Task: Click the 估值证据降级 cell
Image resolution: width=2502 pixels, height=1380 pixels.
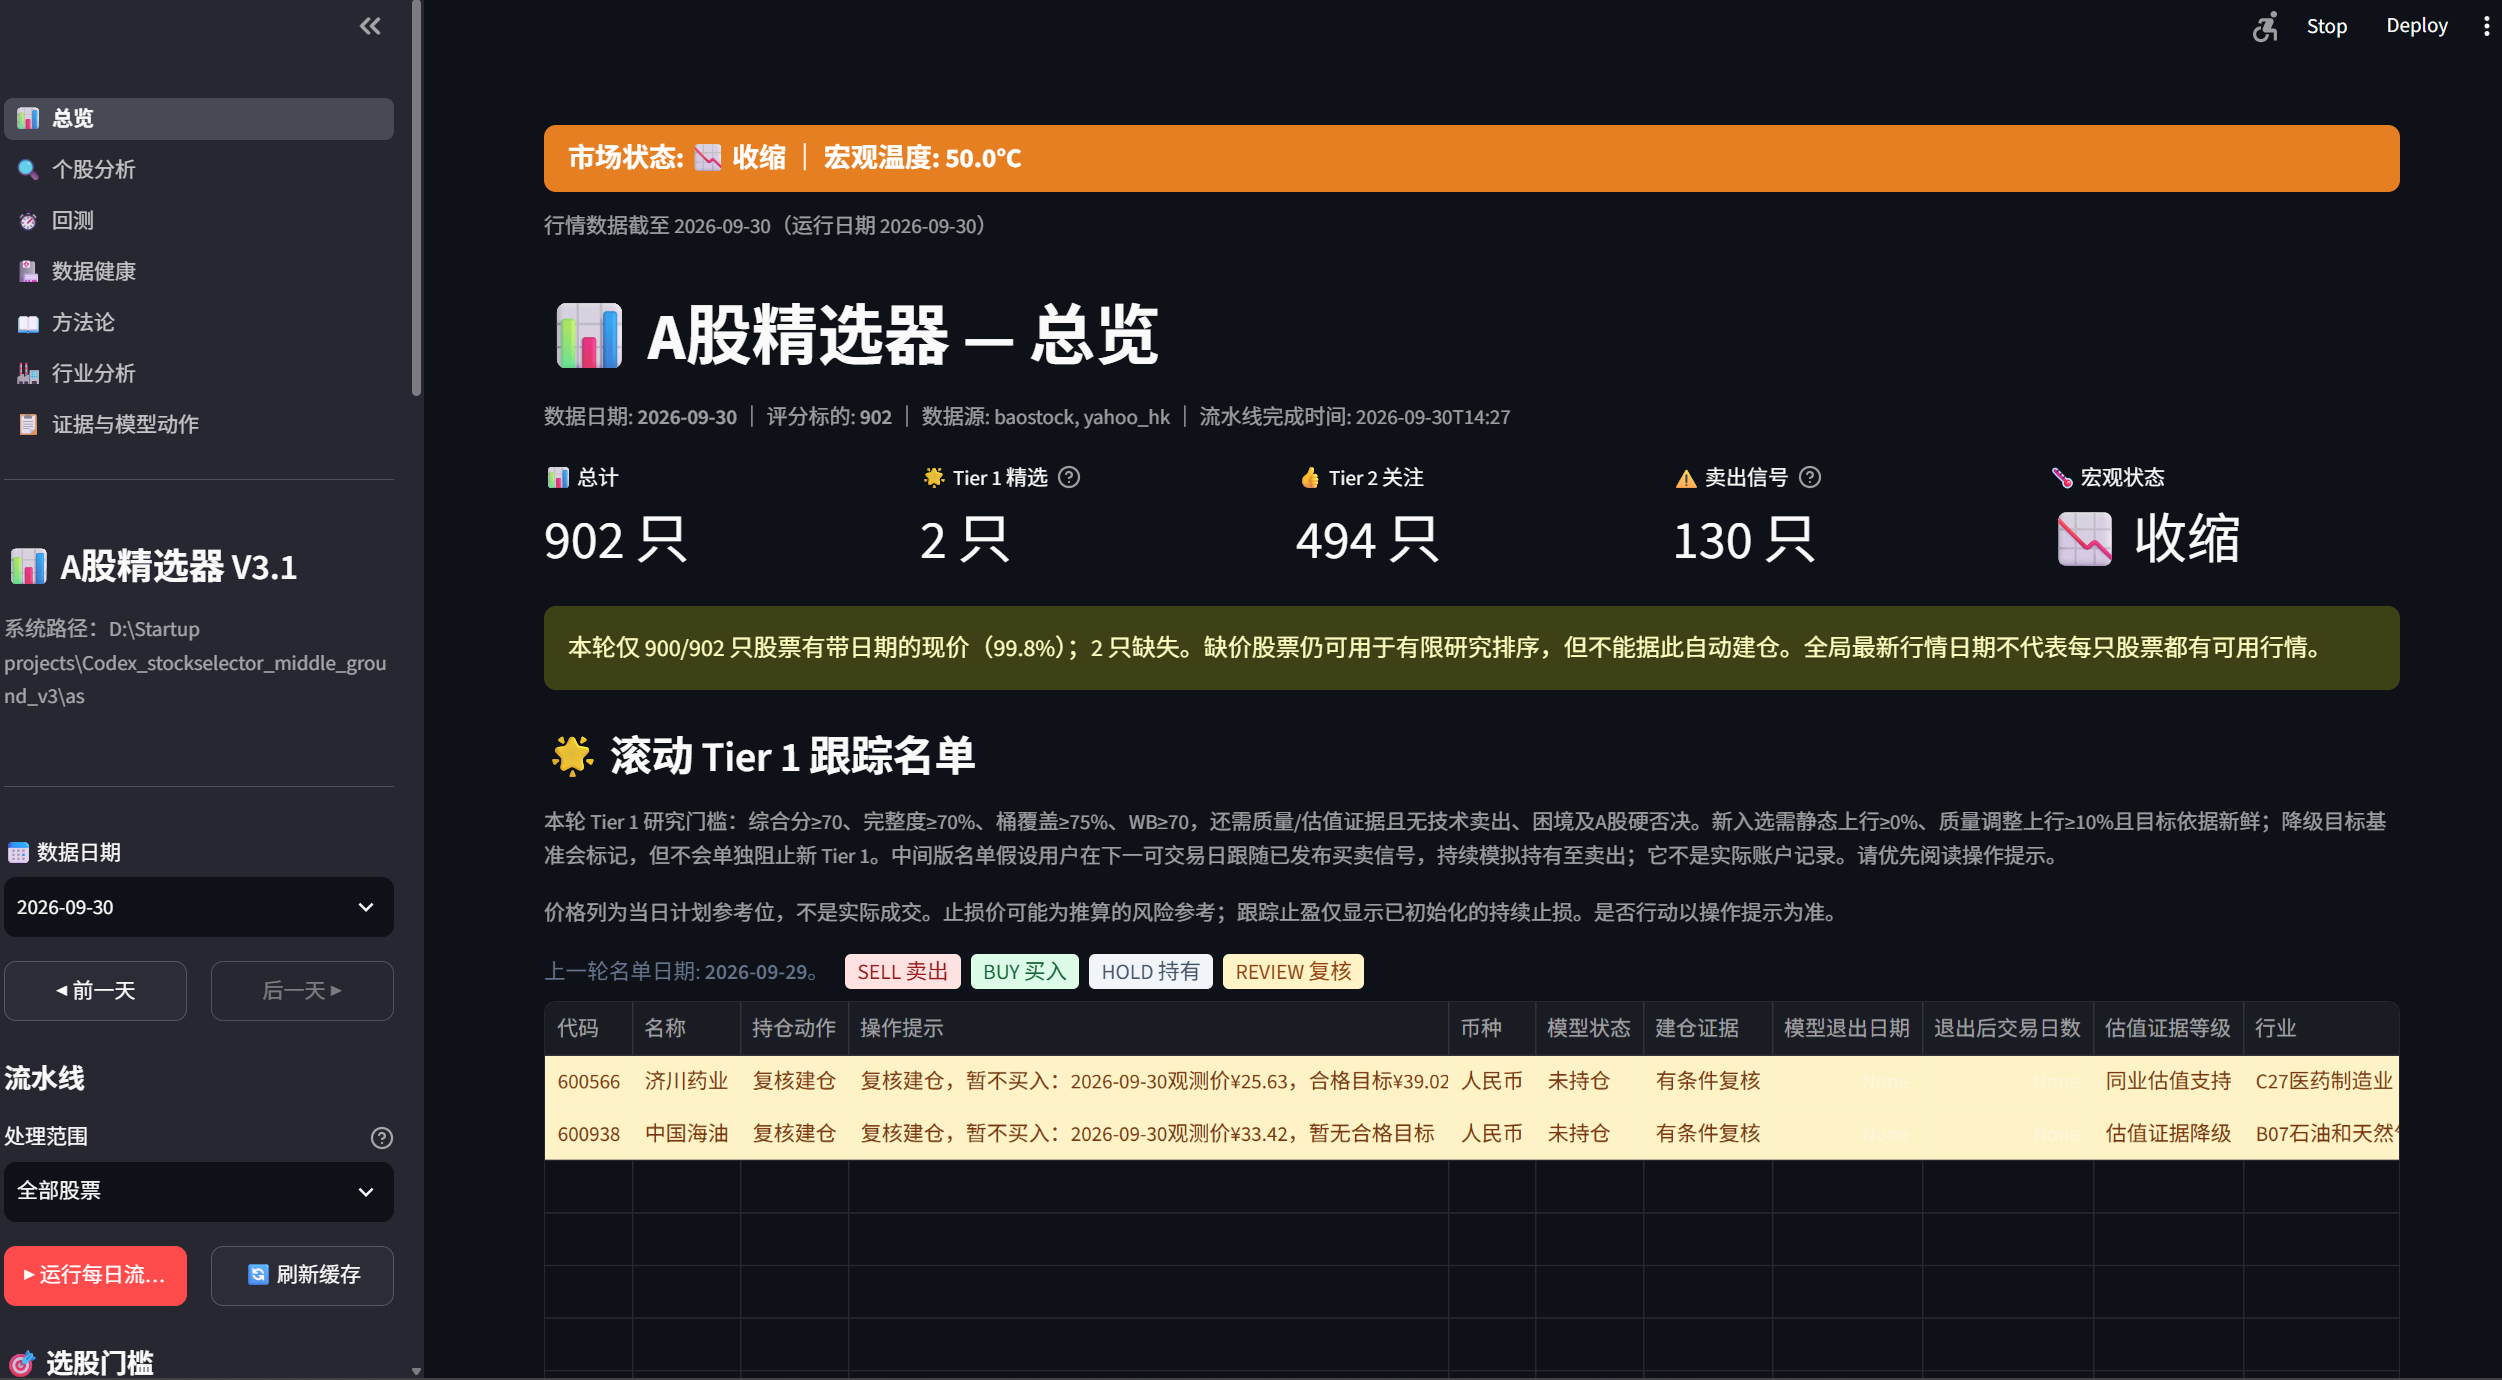Action: point(2167,1134)
